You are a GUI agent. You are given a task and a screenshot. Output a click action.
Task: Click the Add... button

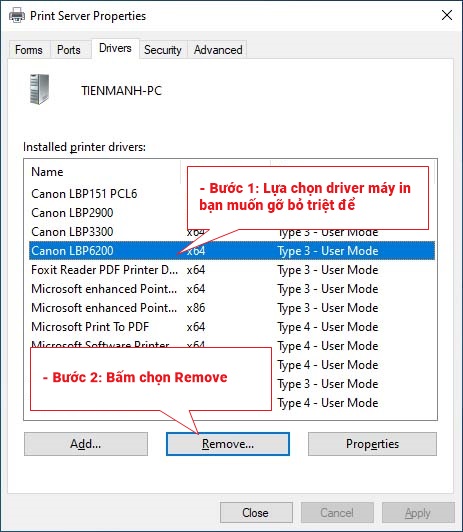click(86, 444)
